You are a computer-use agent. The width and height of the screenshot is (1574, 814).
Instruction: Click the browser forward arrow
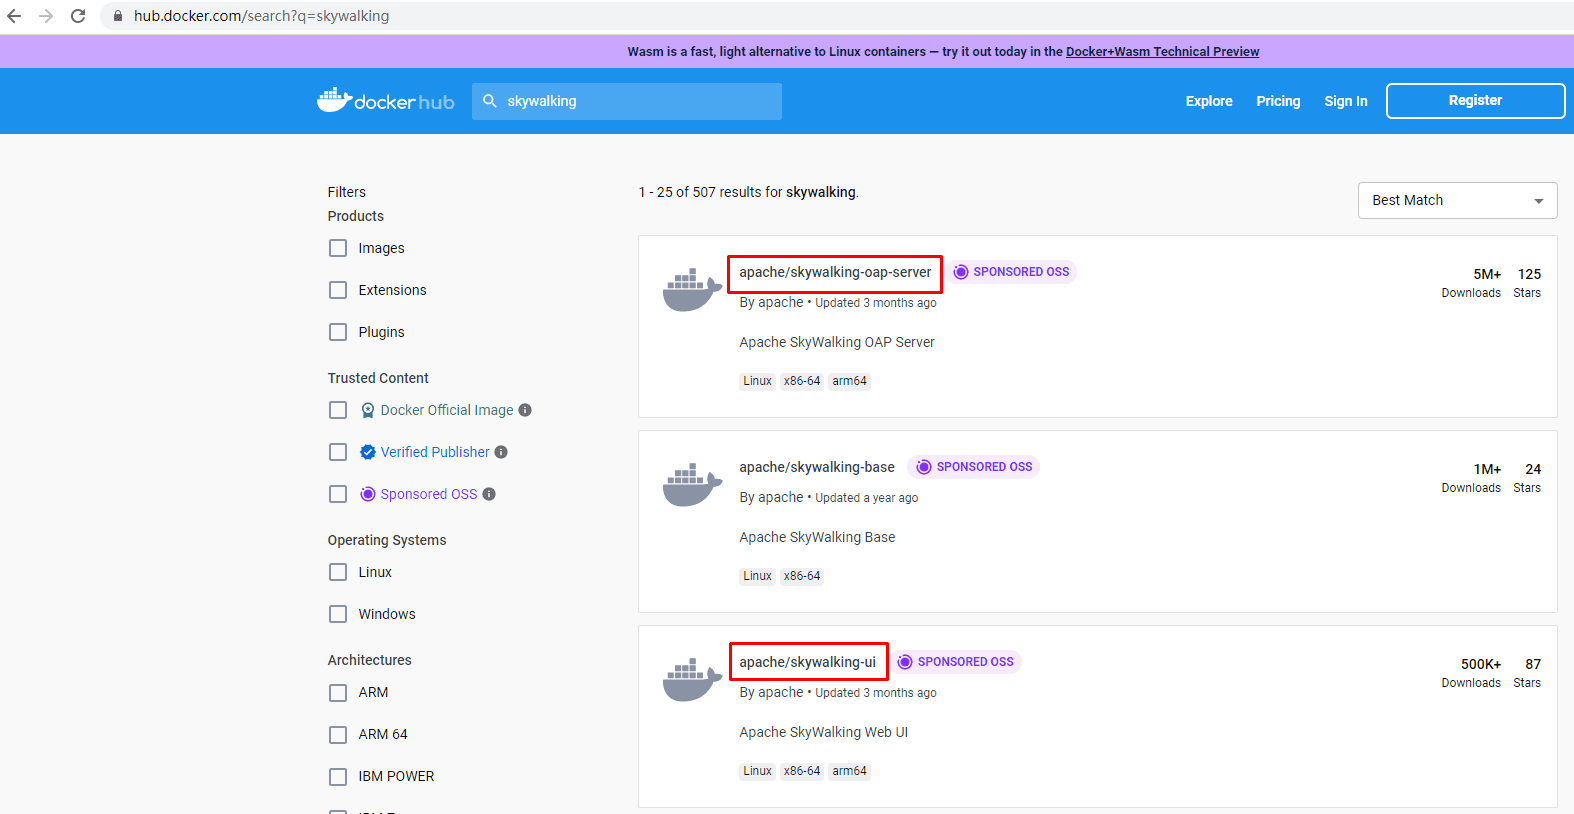point(46,16)
